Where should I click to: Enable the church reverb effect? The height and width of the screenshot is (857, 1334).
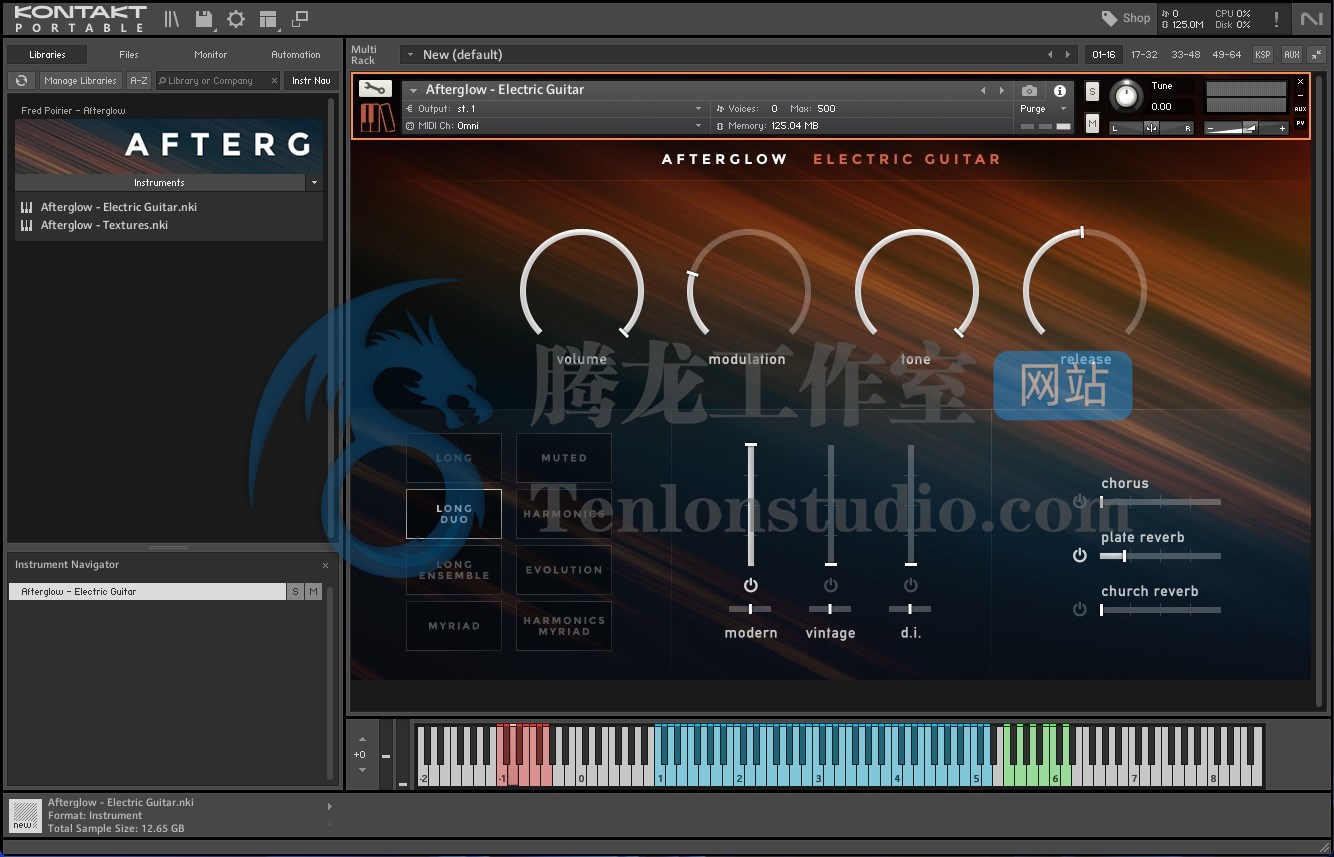point(1079,609)
